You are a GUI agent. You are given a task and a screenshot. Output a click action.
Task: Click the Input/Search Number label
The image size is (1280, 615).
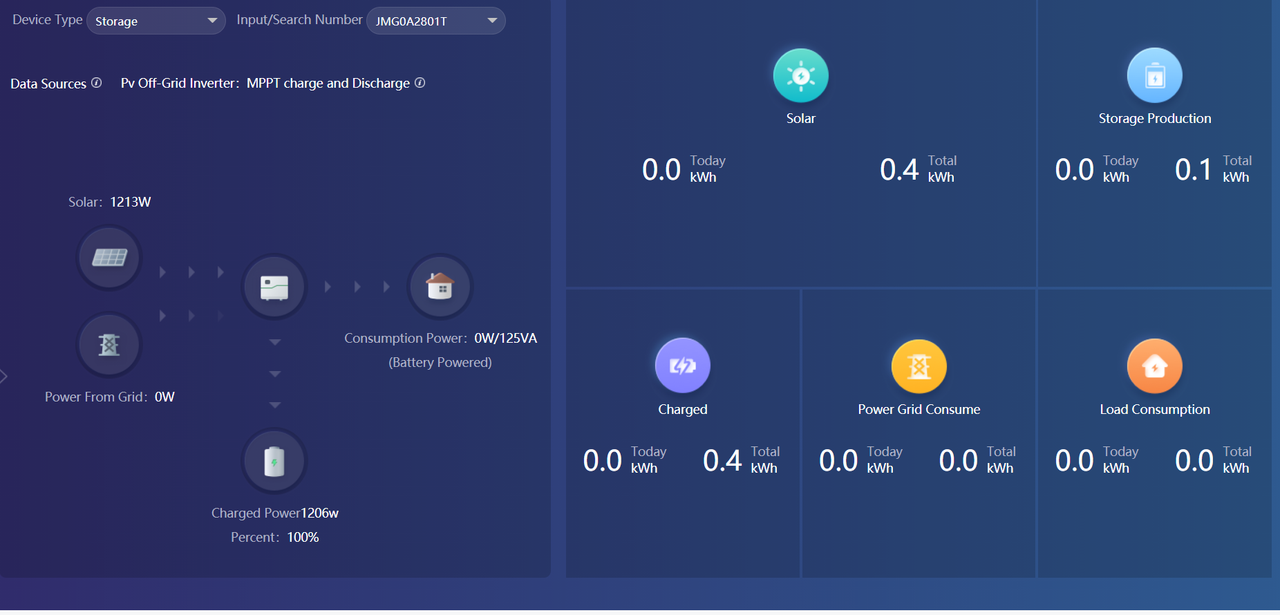coord(300,20)
